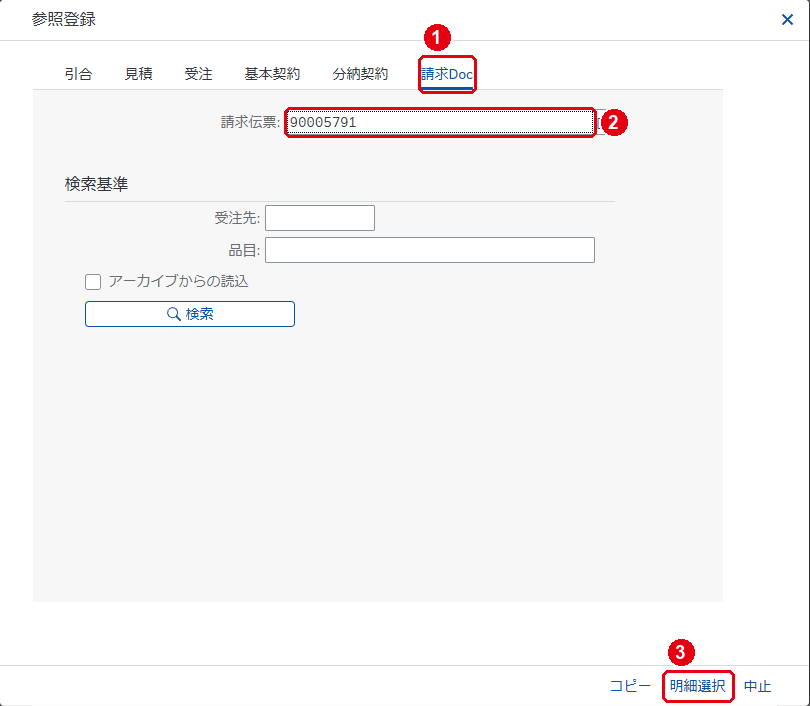Viewport: 810px width, 706px height.
Task: Click the 検索 search button
Action: [190, 314]
